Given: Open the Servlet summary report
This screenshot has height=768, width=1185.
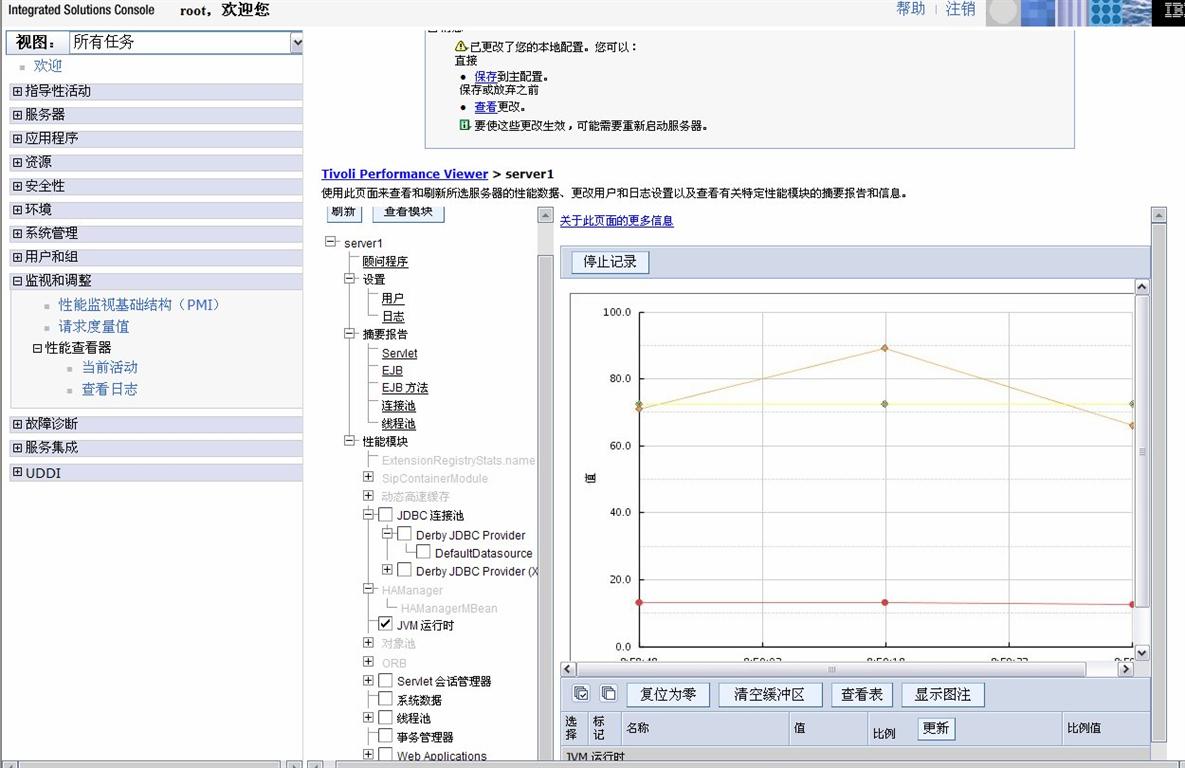Looking at the screenshot, I should point(399,353).
